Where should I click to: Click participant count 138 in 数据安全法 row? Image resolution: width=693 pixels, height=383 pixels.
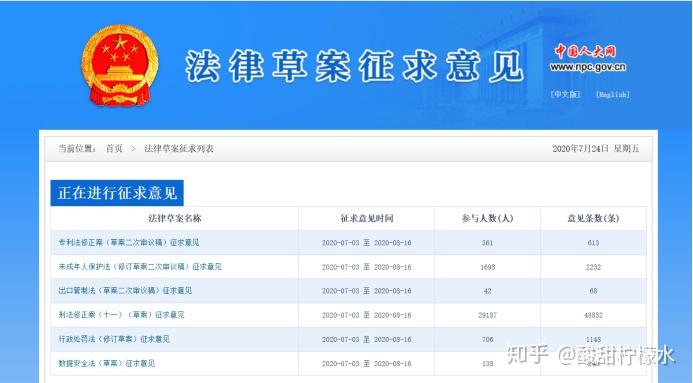(x=487, y=364)
